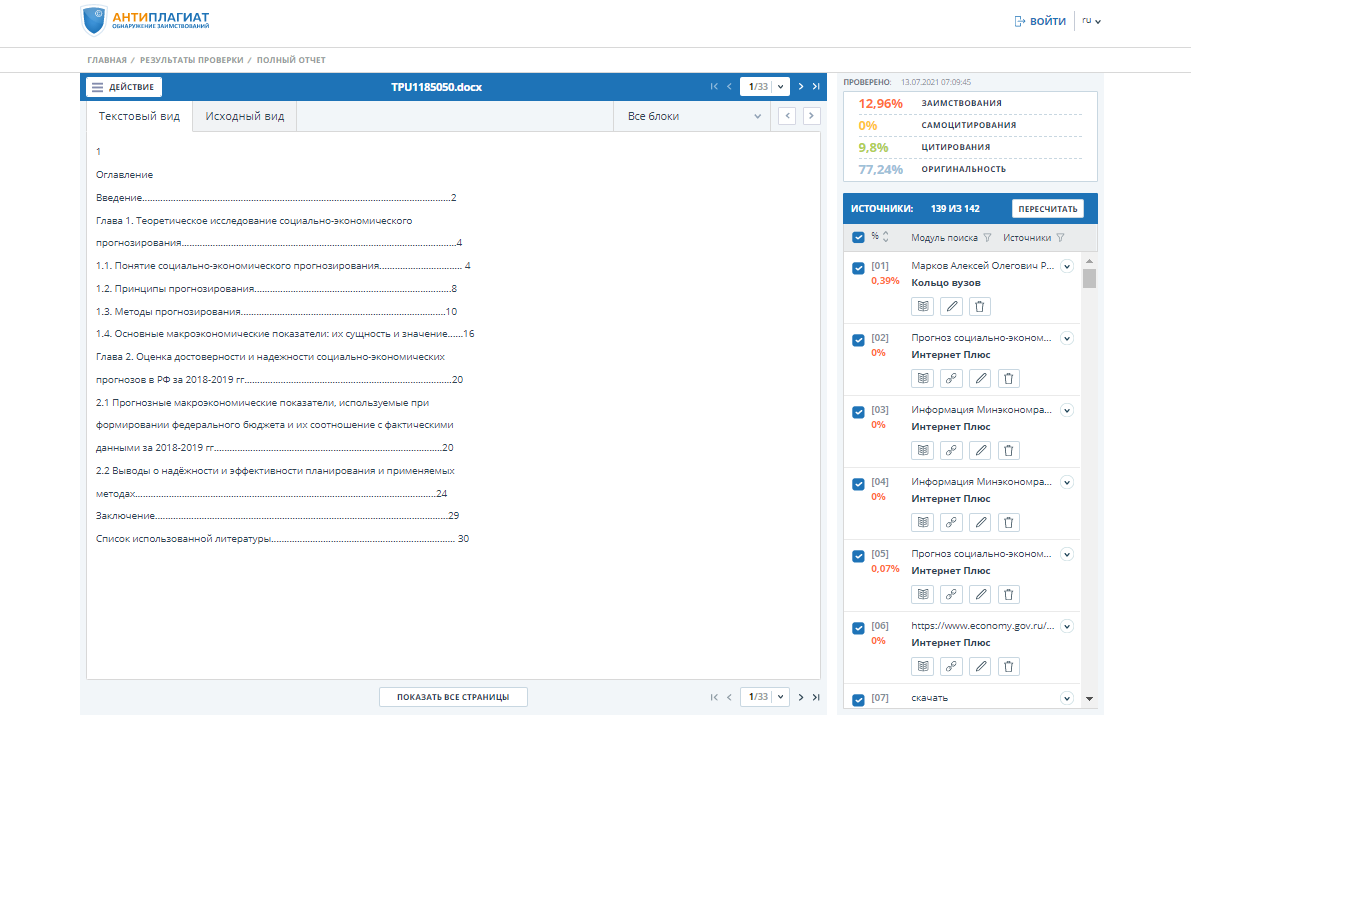Open the Действие menu
This screenshot has width=1348, height=900.
[124, 87]
